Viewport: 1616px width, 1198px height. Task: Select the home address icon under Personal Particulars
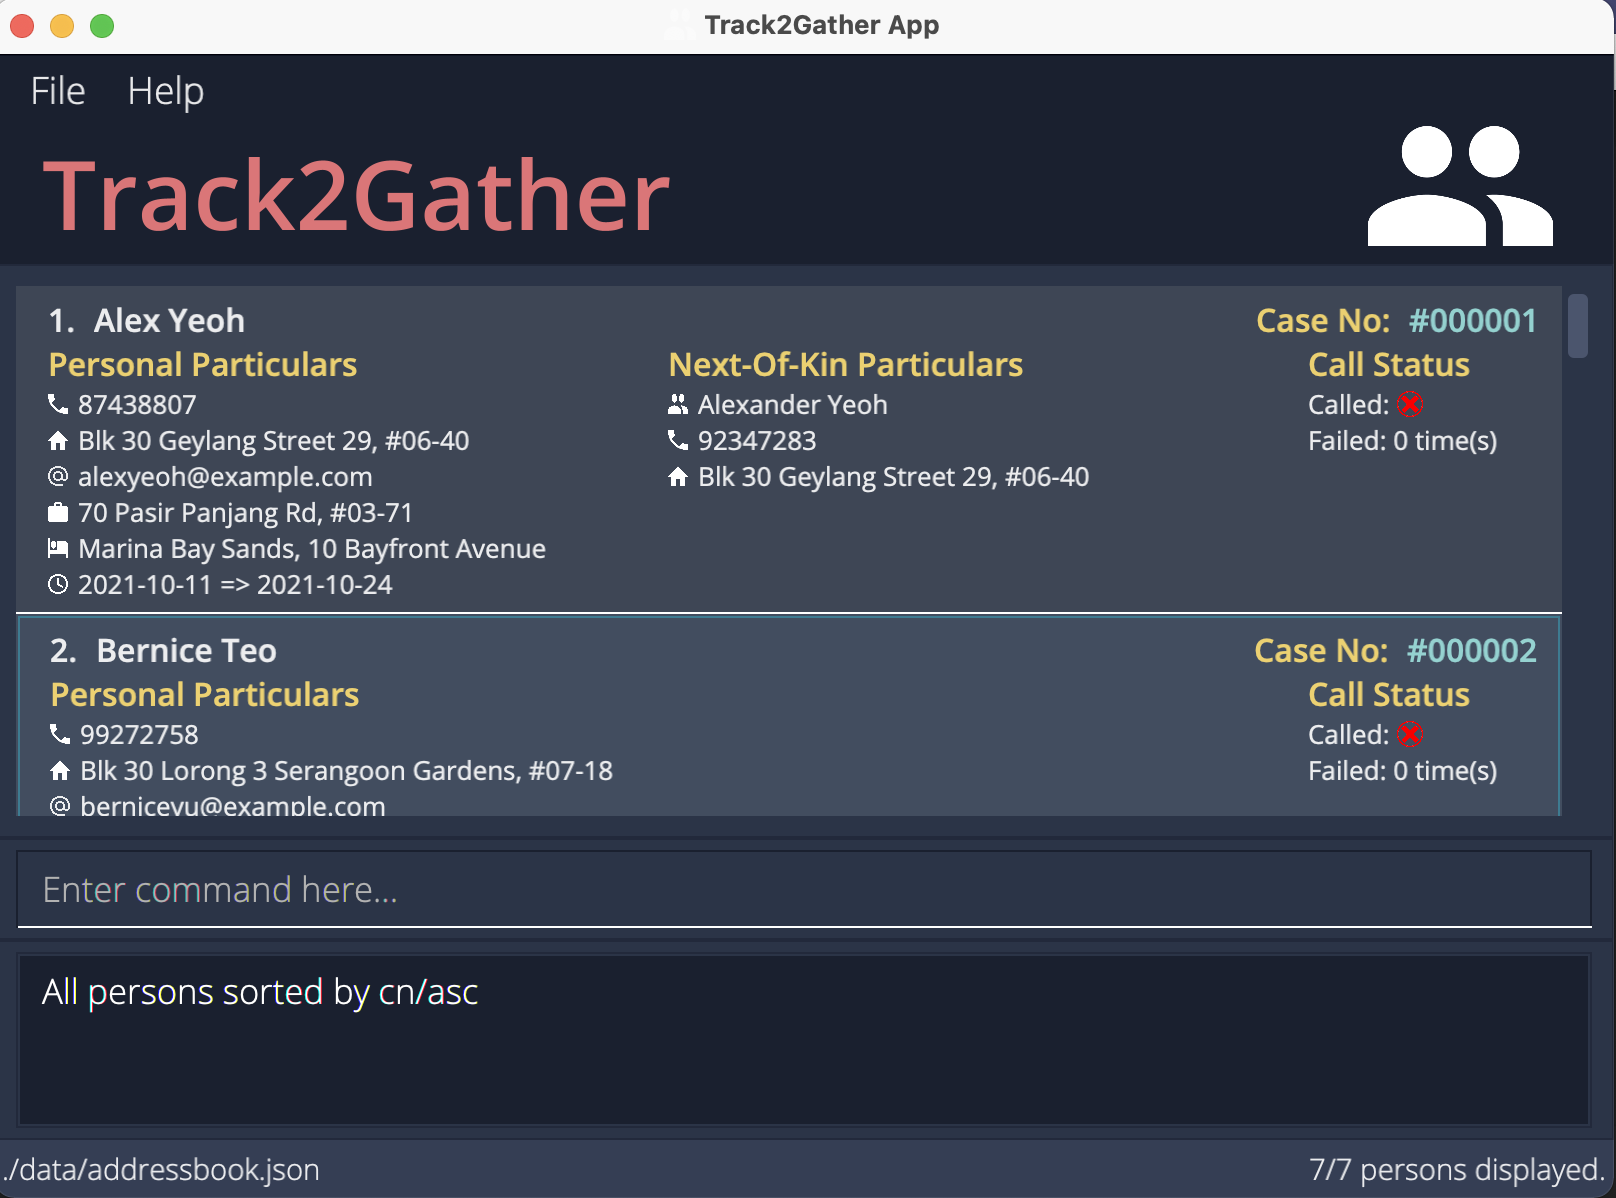click(57, 441)
